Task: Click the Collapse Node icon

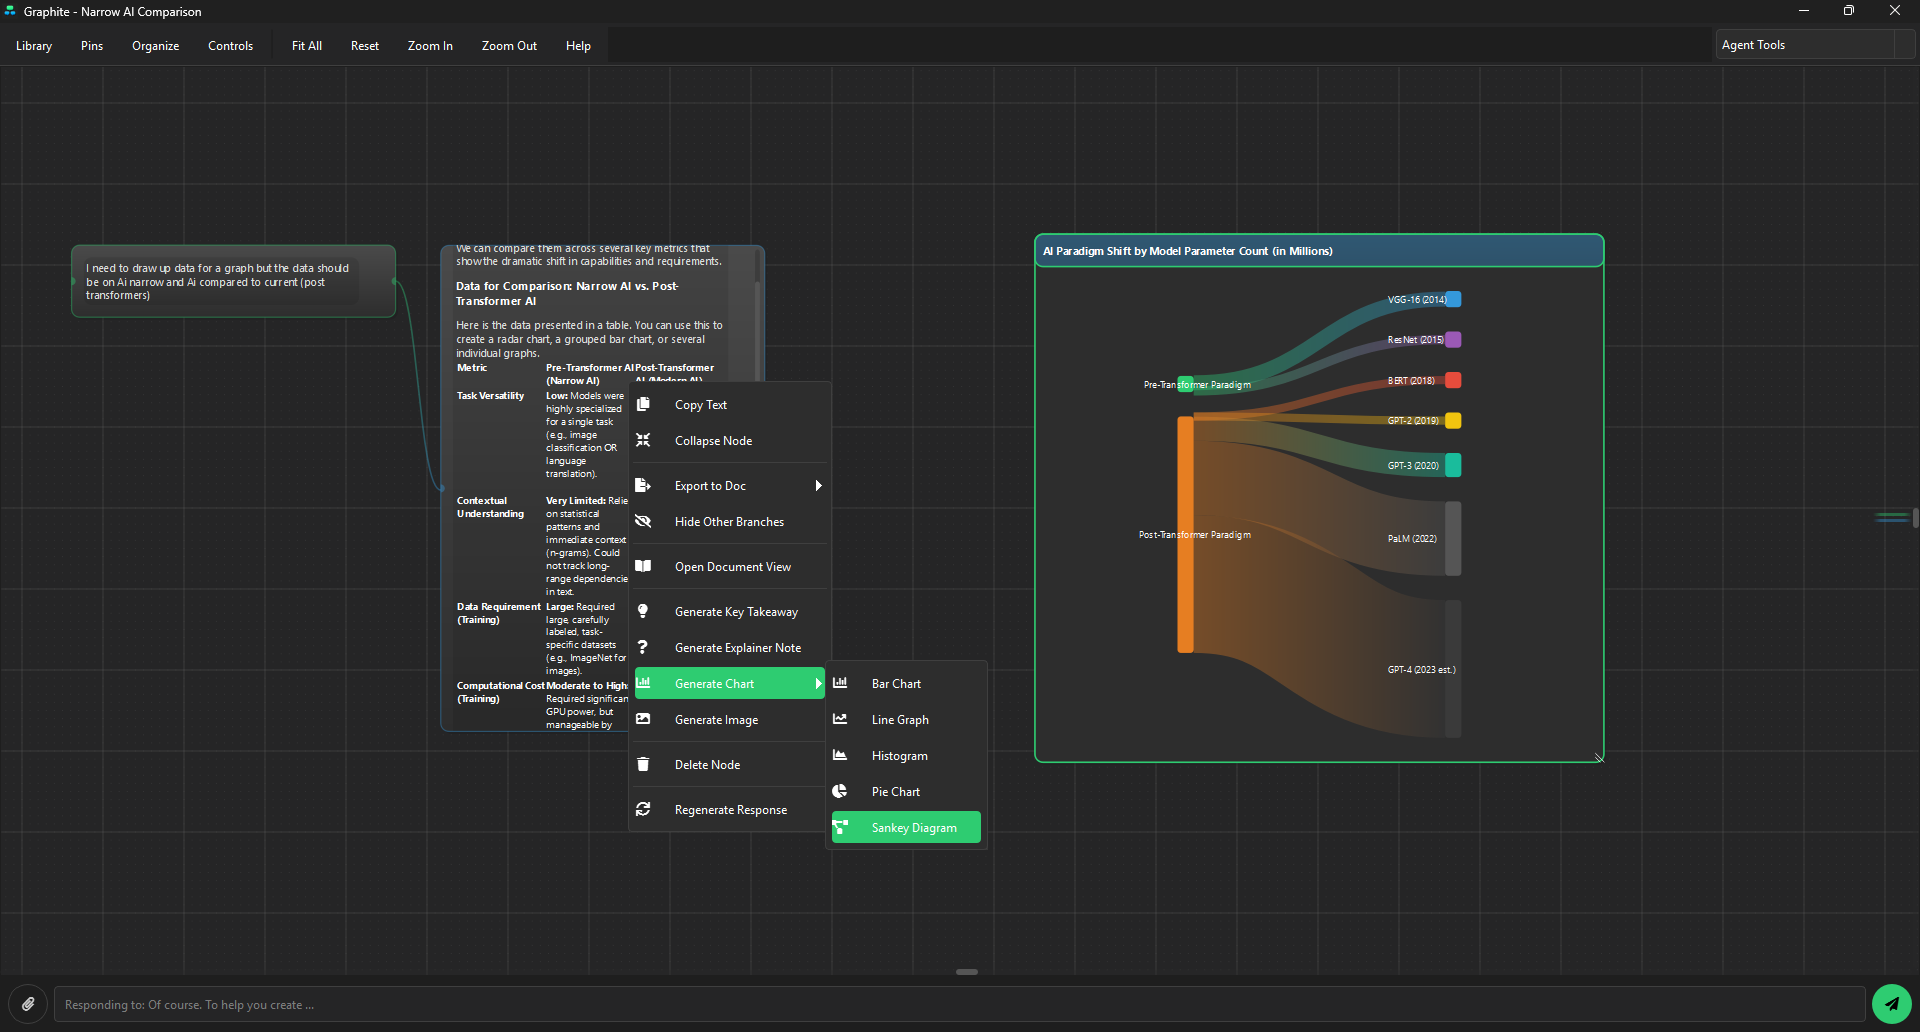Action: 643,440
